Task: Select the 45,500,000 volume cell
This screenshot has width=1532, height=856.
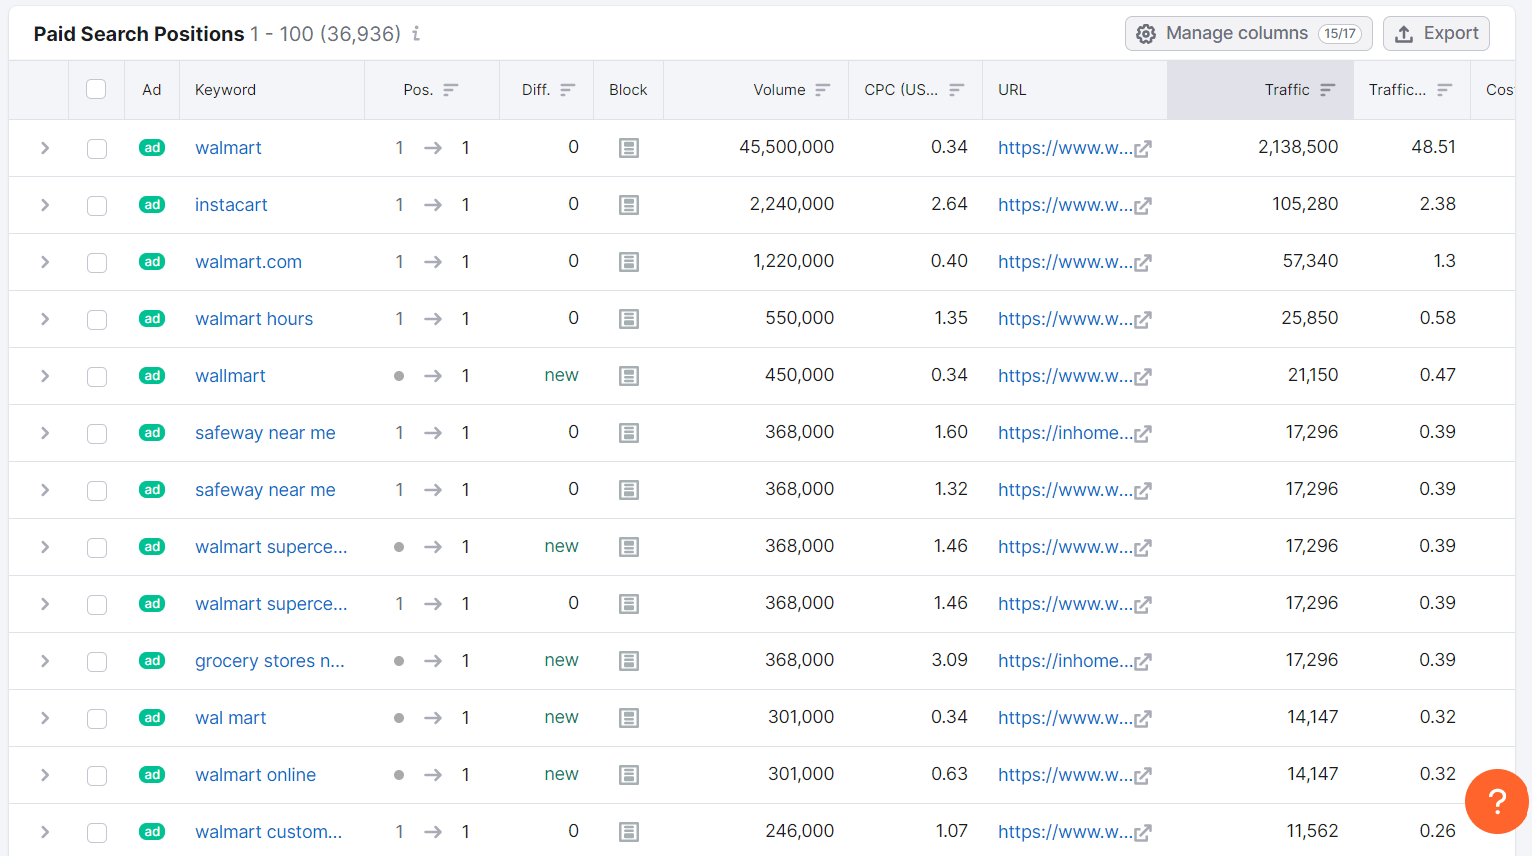Action: pyautogui.click(x=787, y=147)
